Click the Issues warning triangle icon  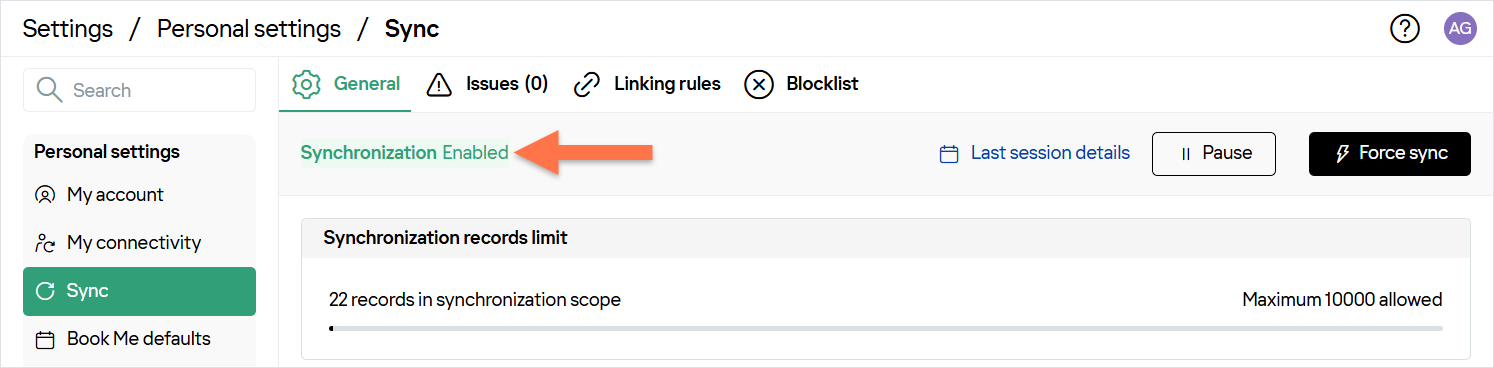tap(439, 84)
